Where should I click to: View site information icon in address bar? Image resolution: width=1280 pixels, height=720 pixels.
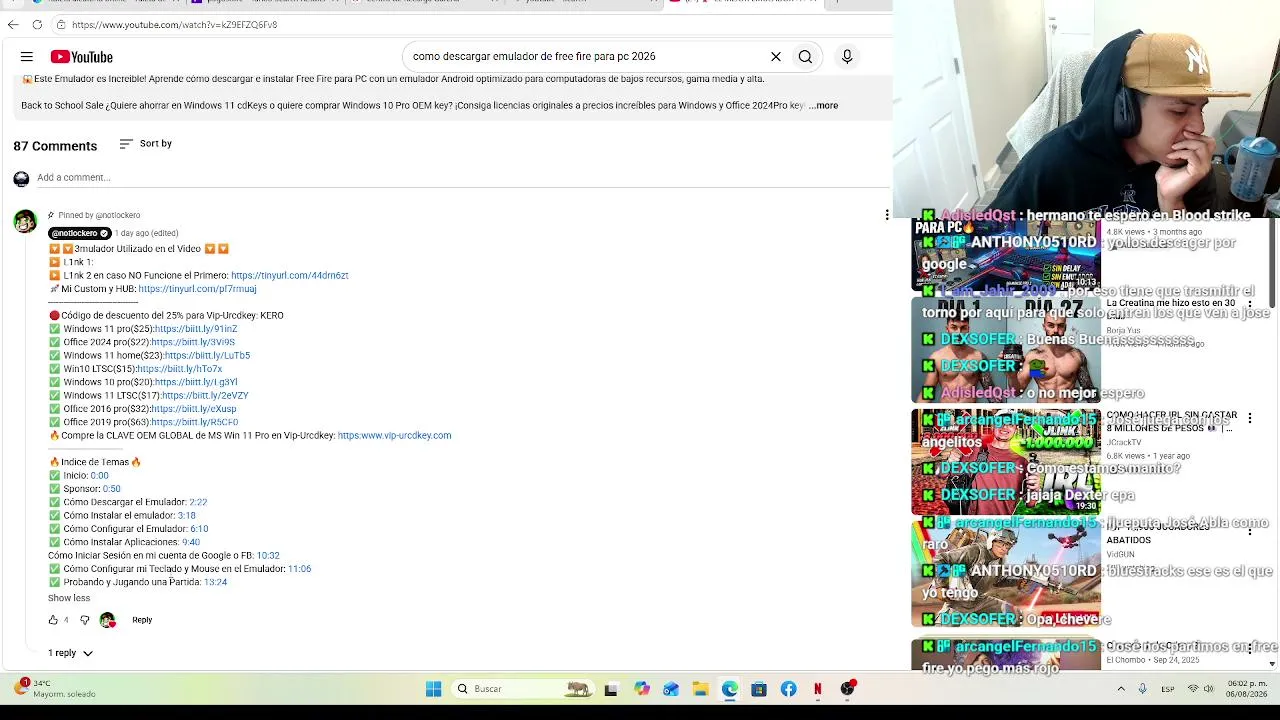pos(61,24)
